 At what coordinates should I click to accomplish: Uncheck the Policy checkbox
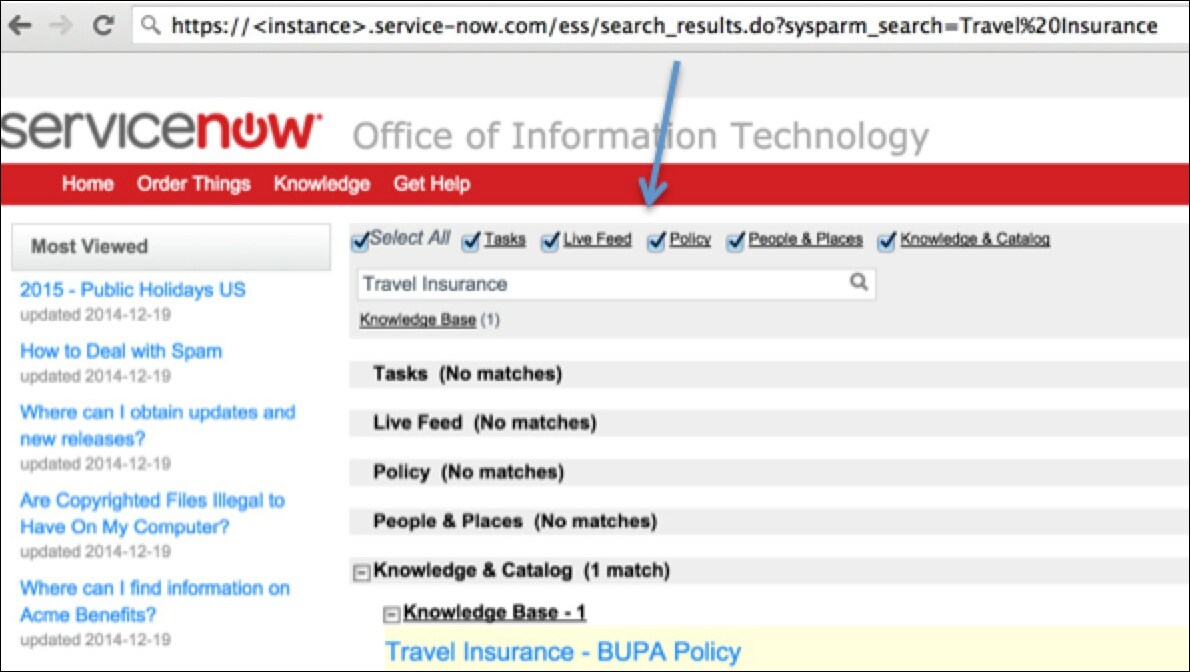click(x=656, y=241)
